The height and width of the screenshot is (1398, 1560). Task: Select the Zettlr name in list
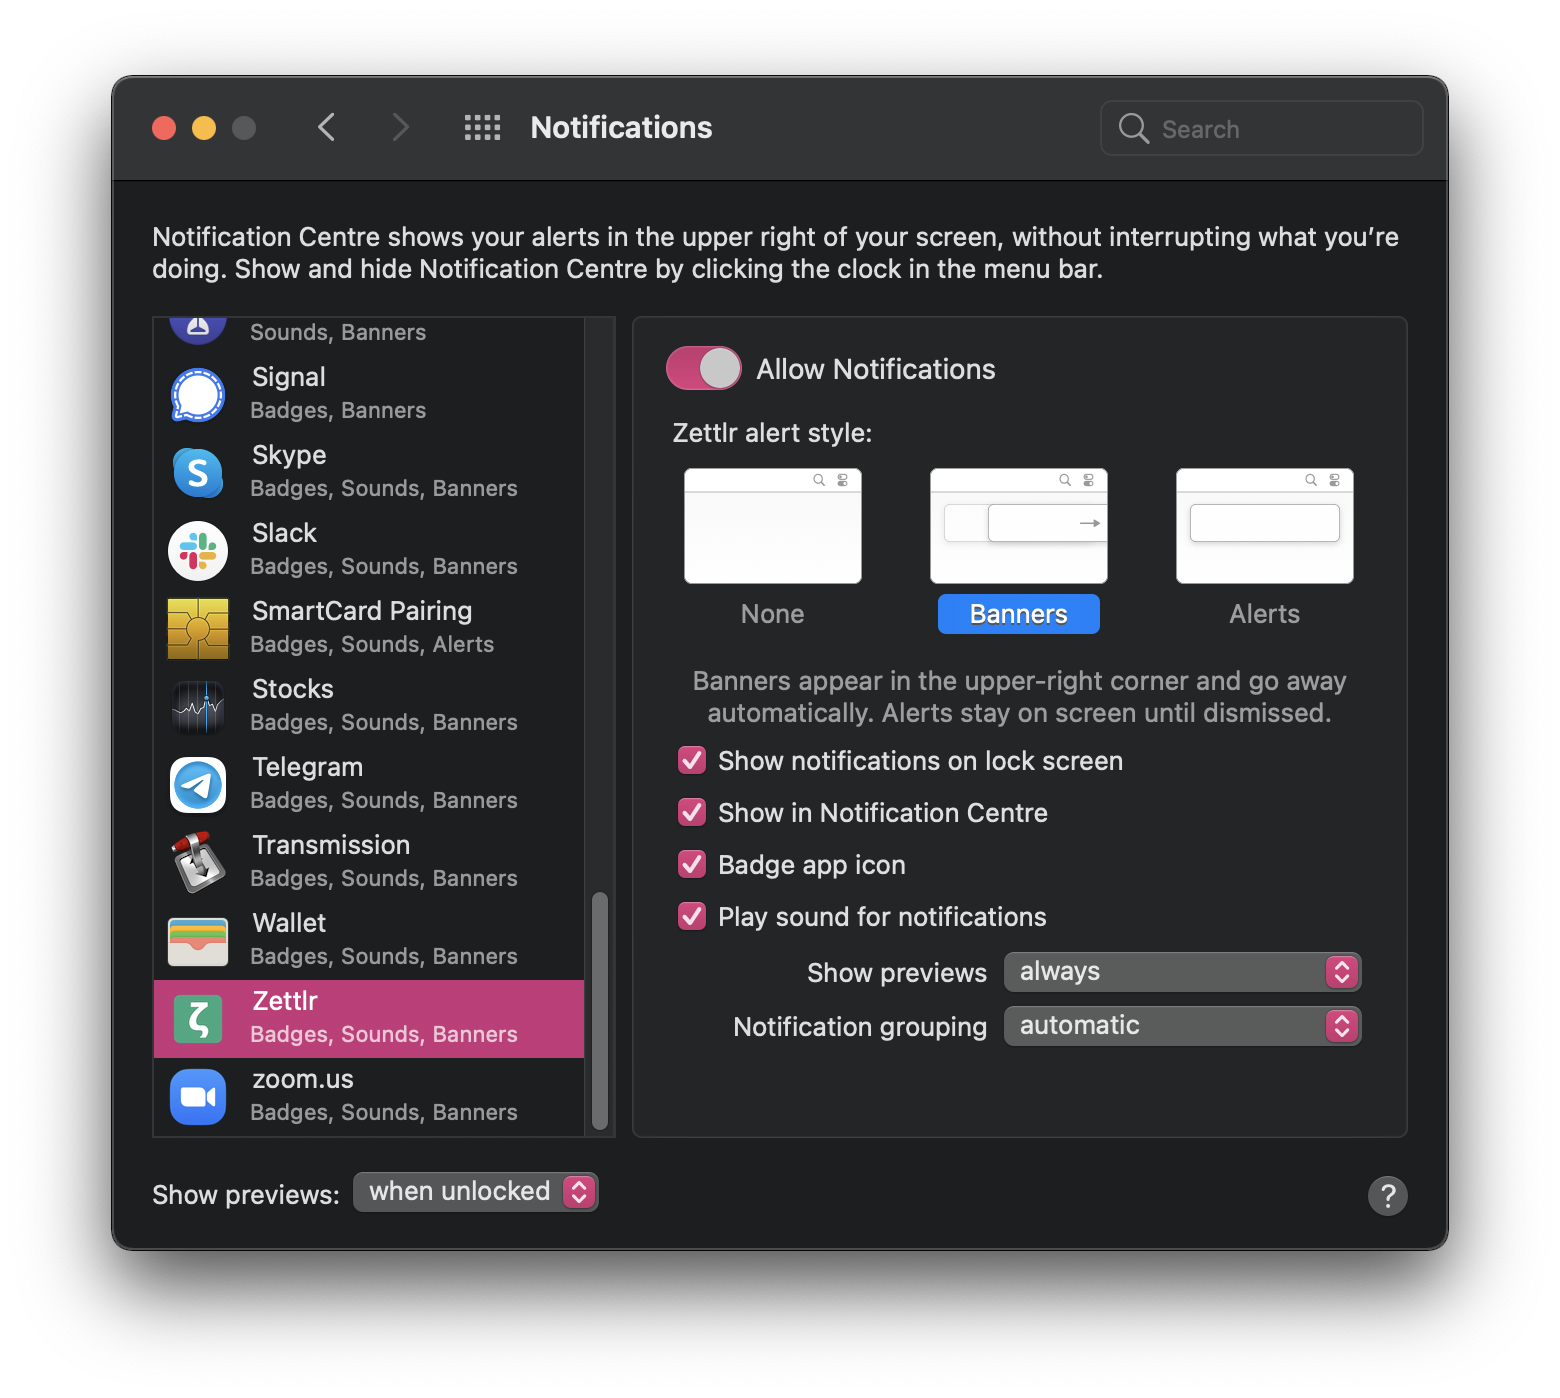(285, 1001)
